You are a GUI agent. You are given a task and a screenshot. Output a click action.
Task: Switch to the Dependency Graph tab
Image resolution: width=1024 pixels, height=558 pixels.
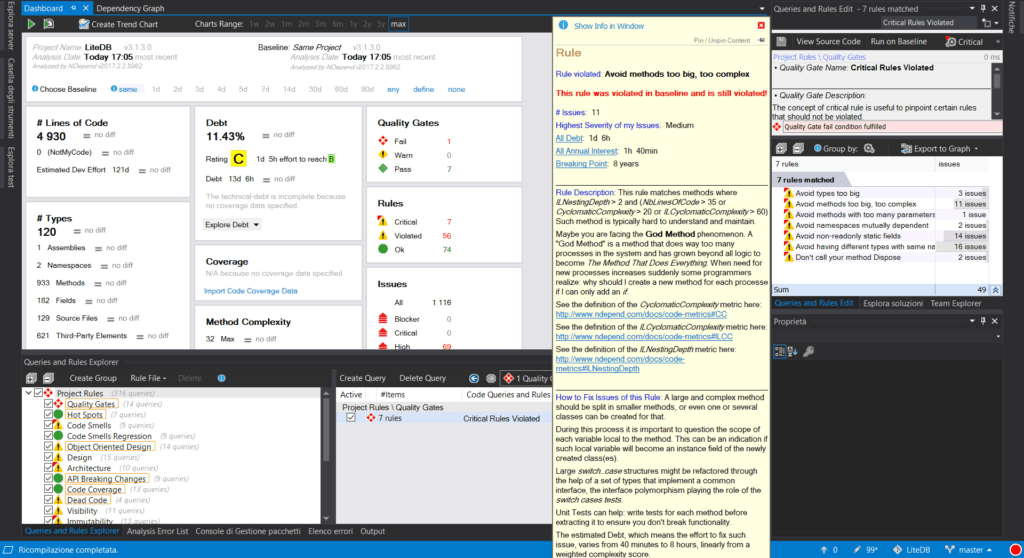tap(131, 8)
